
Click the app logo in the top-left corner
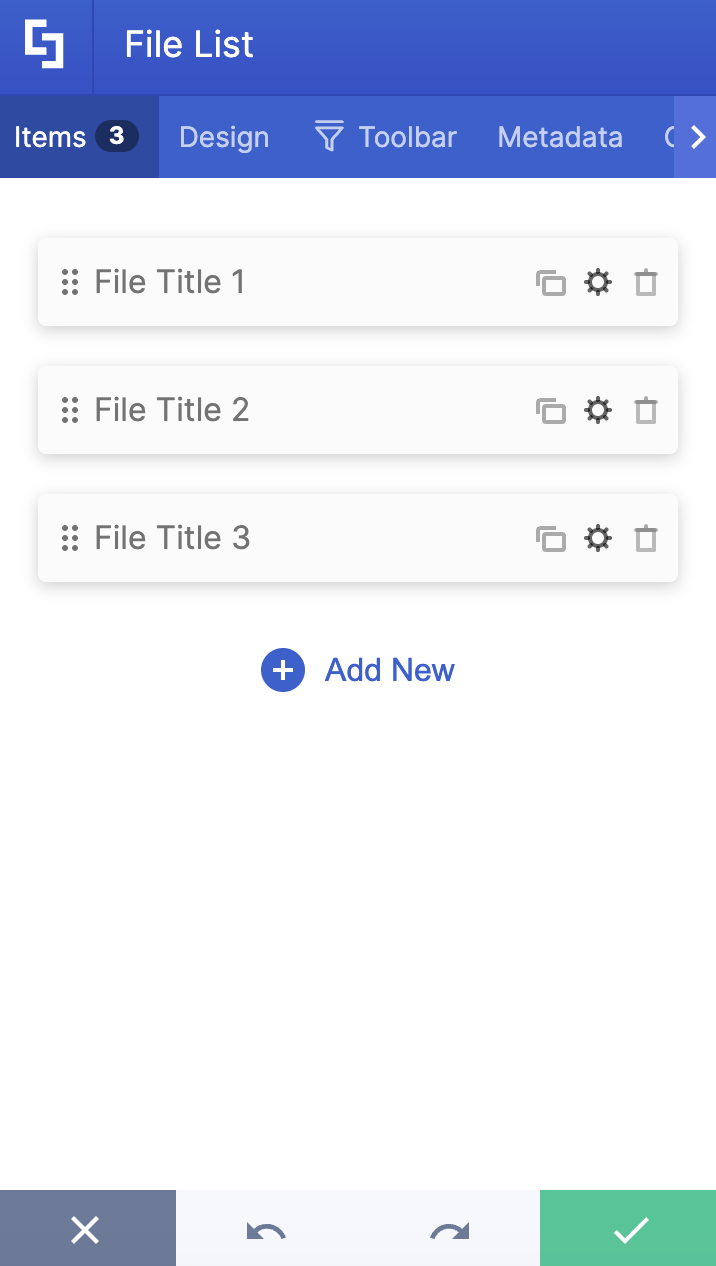pos(45,45)
